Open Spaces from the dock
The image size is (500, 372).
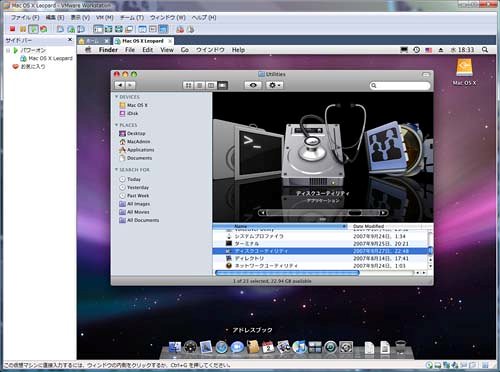pos(315,347)
